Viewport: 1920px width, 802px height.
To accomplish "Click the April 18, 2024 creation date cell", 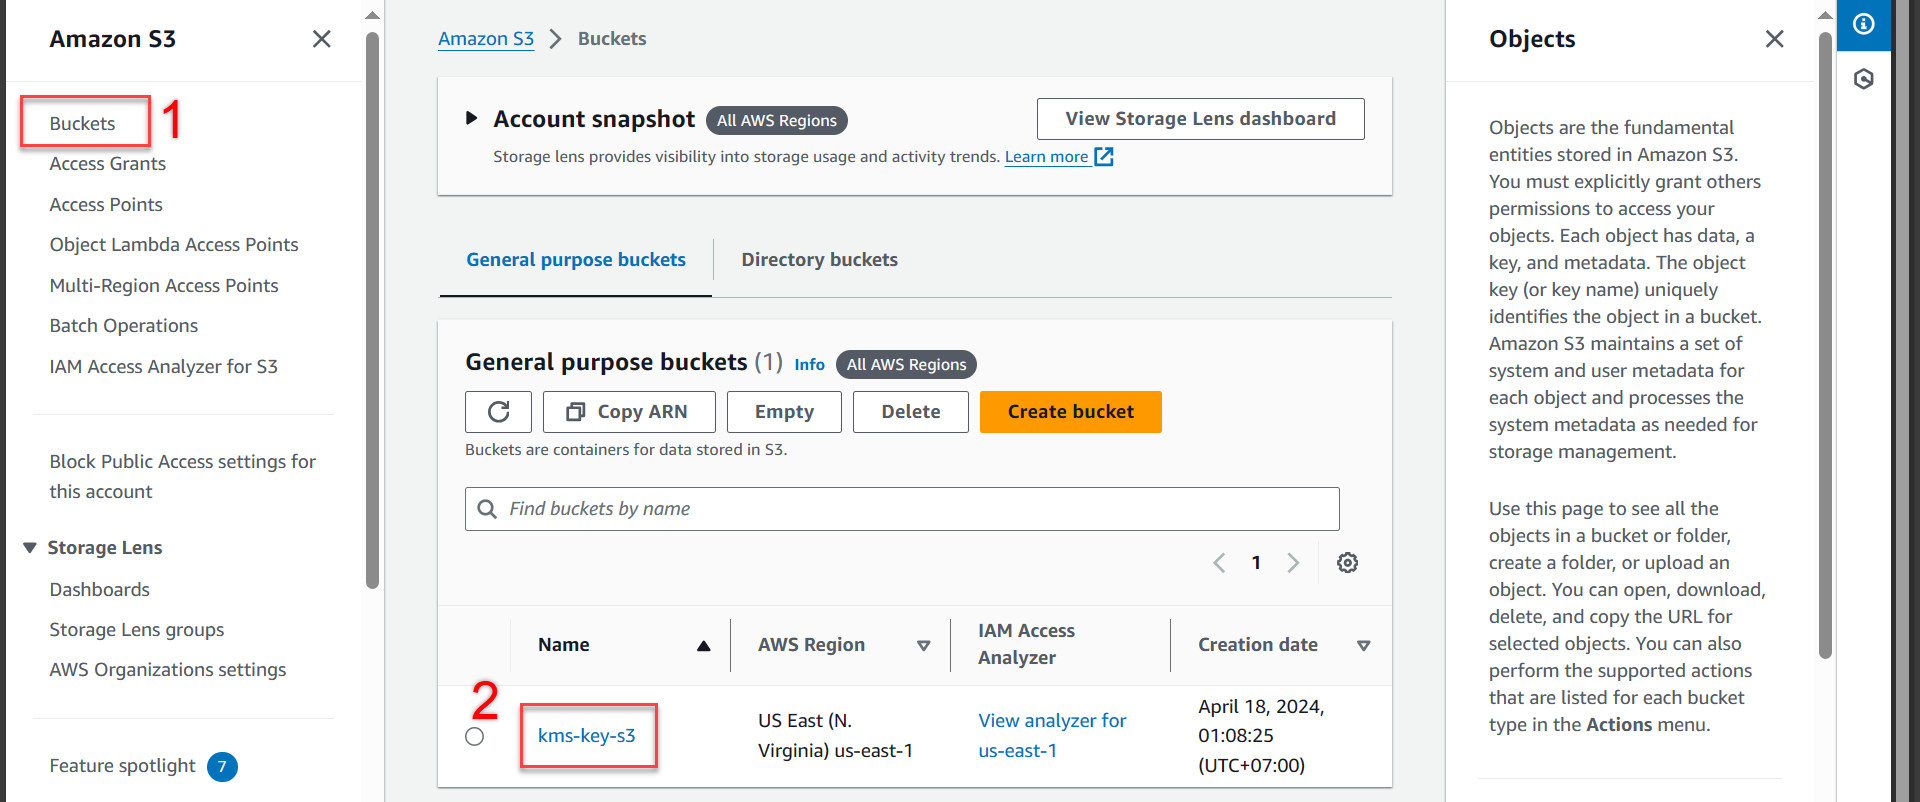I will coord(1262,736).
